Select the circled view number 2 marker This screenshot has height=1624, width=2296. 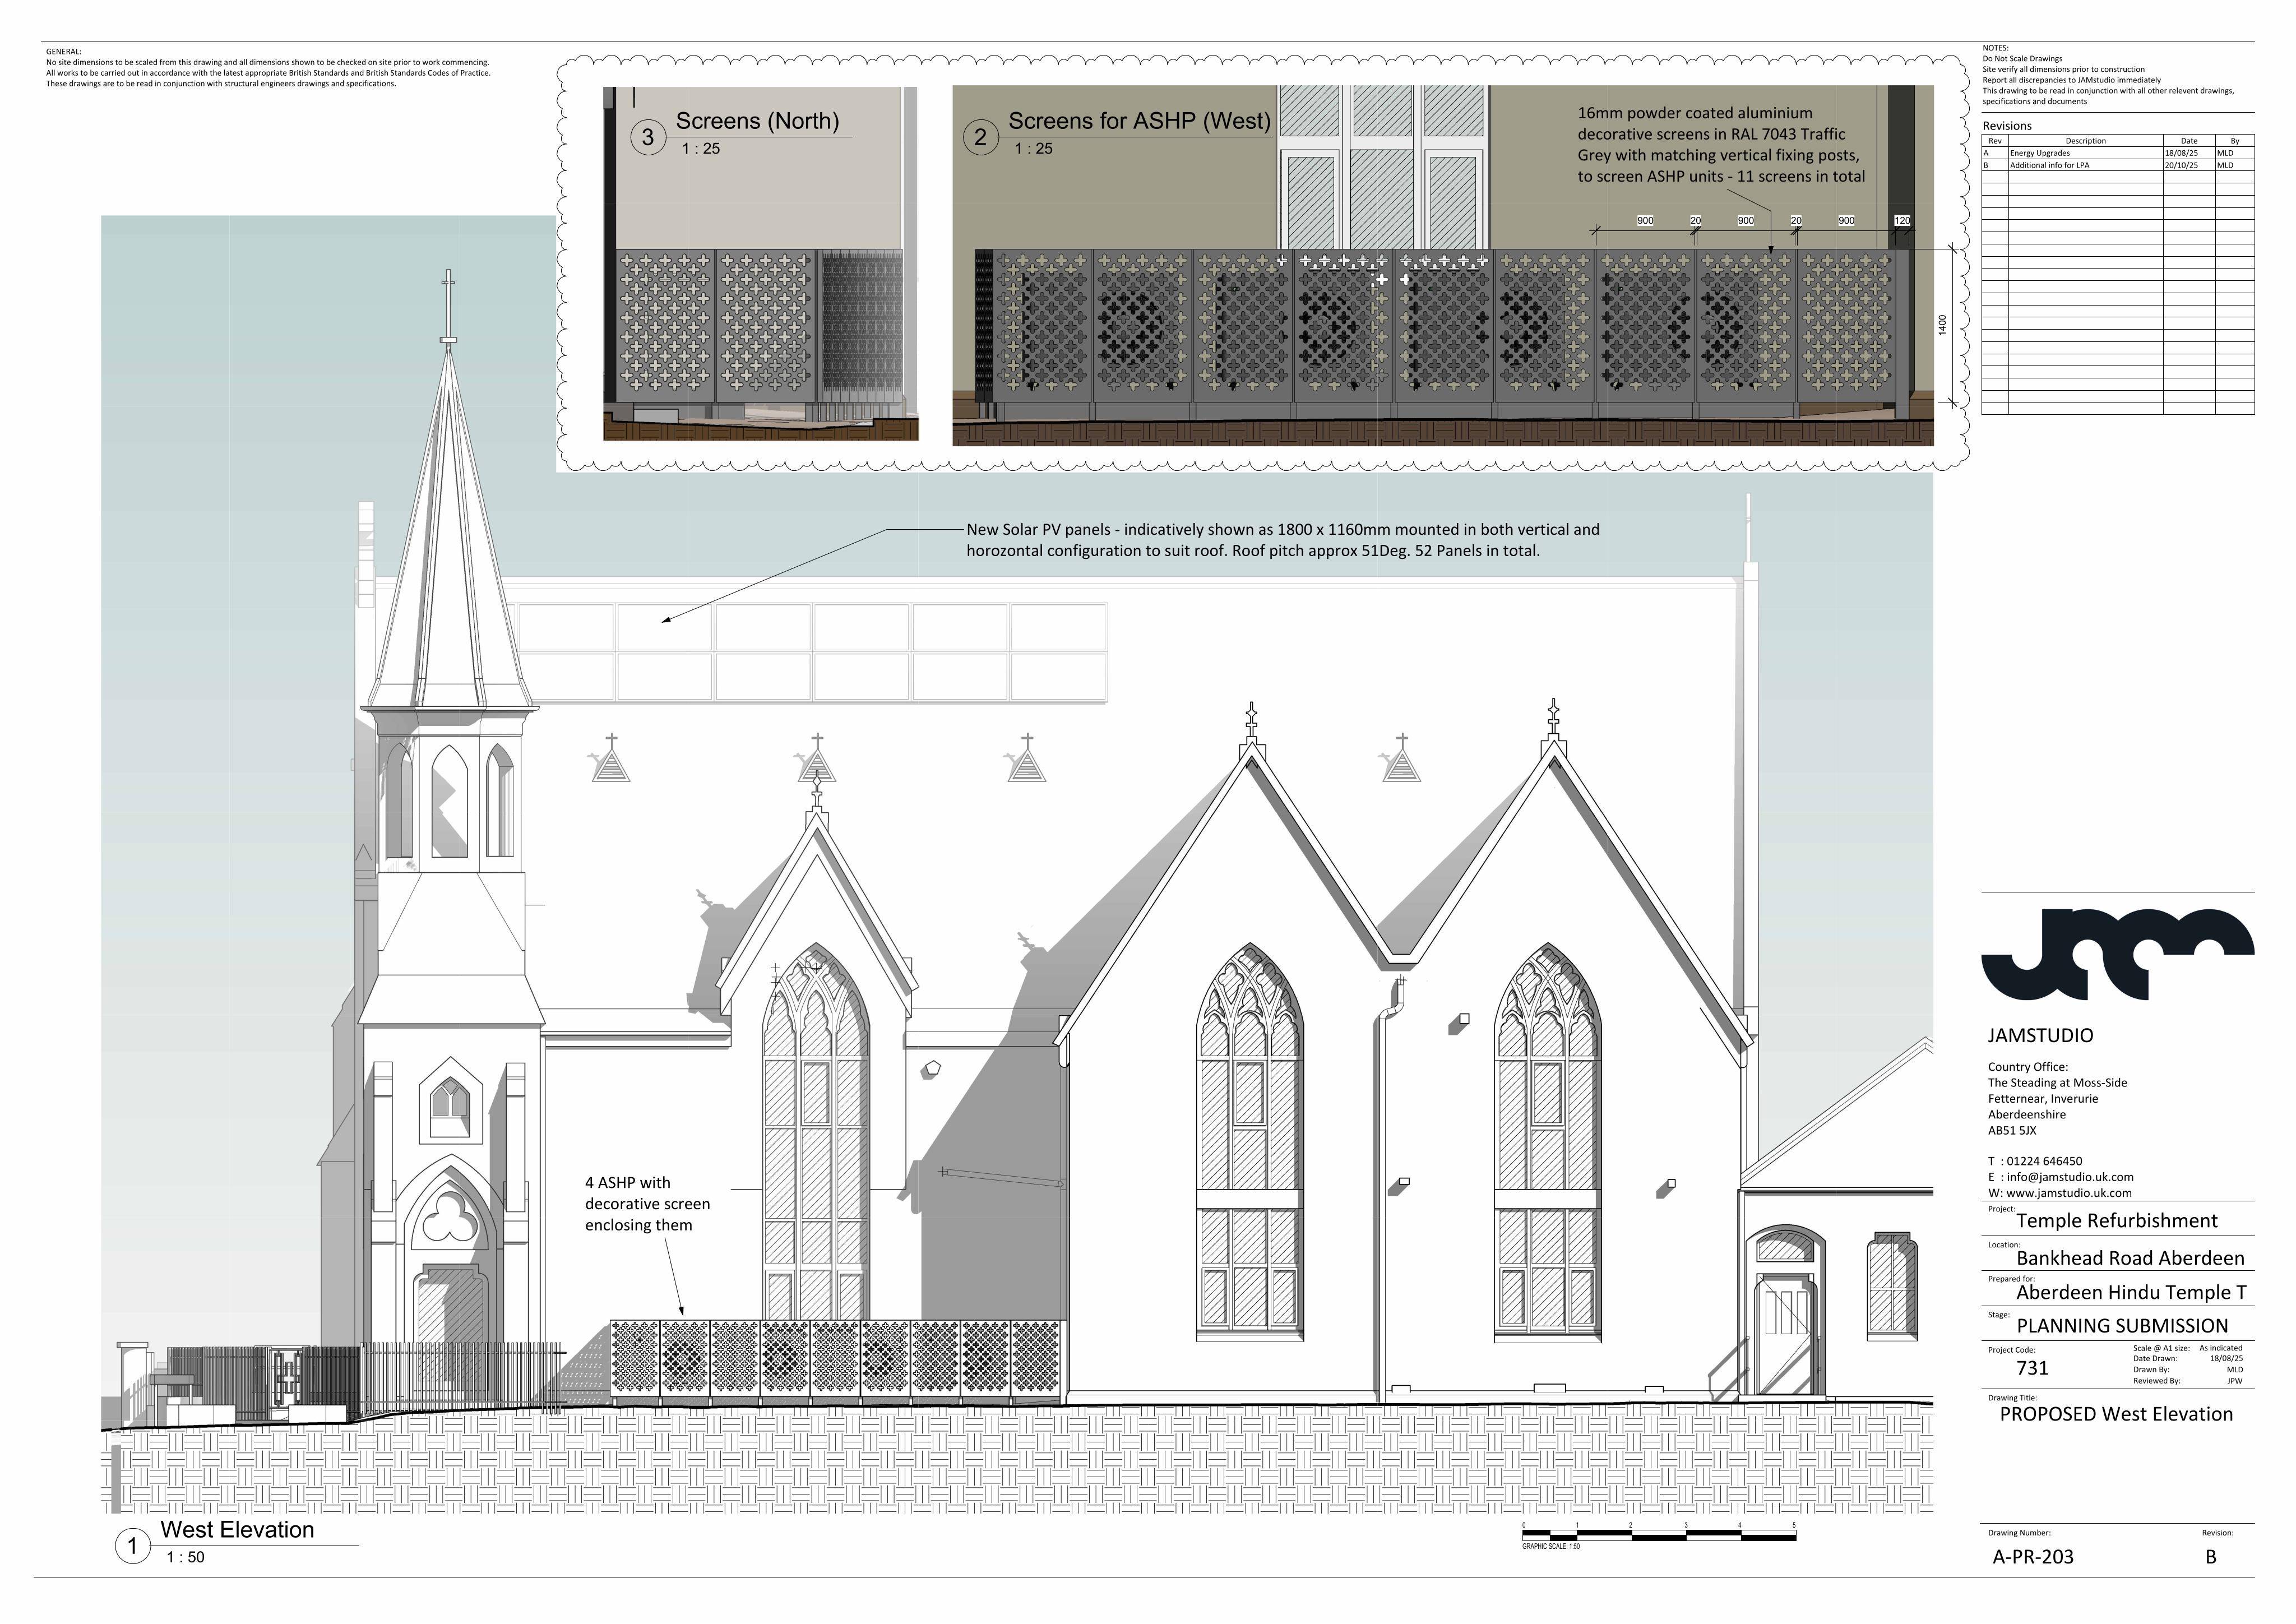pyautogui.click(x=980, y=137)
